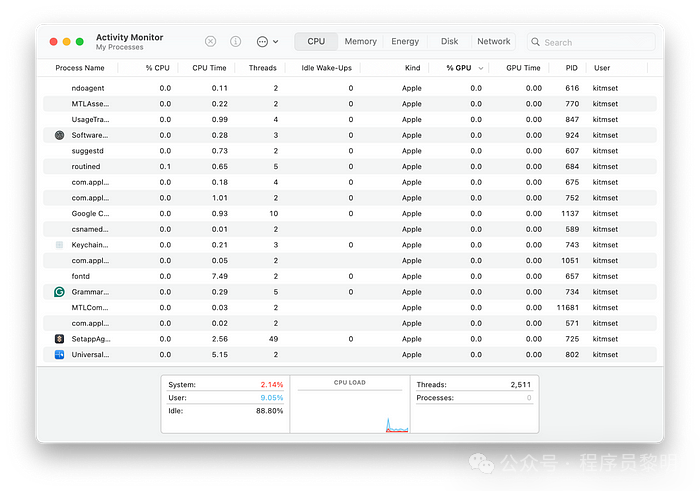Switch to the Energy tab
Viewport: 700px width, 491px height.
[405, 42]
